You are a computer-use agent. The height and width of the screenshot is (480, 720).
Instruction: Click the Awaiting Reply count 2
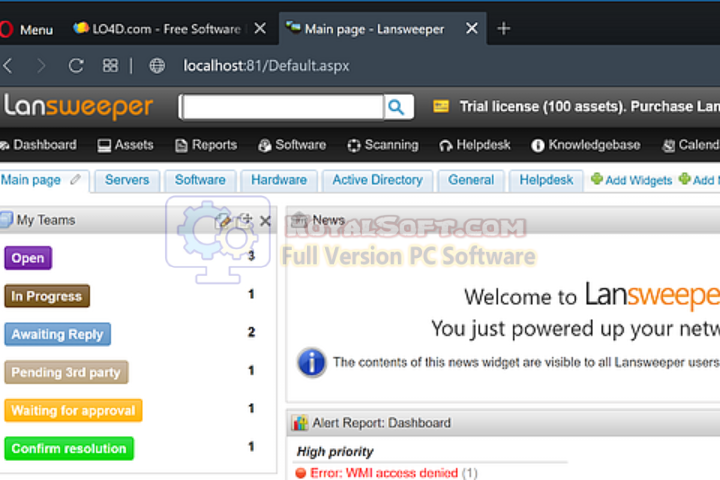coord(251,333)
